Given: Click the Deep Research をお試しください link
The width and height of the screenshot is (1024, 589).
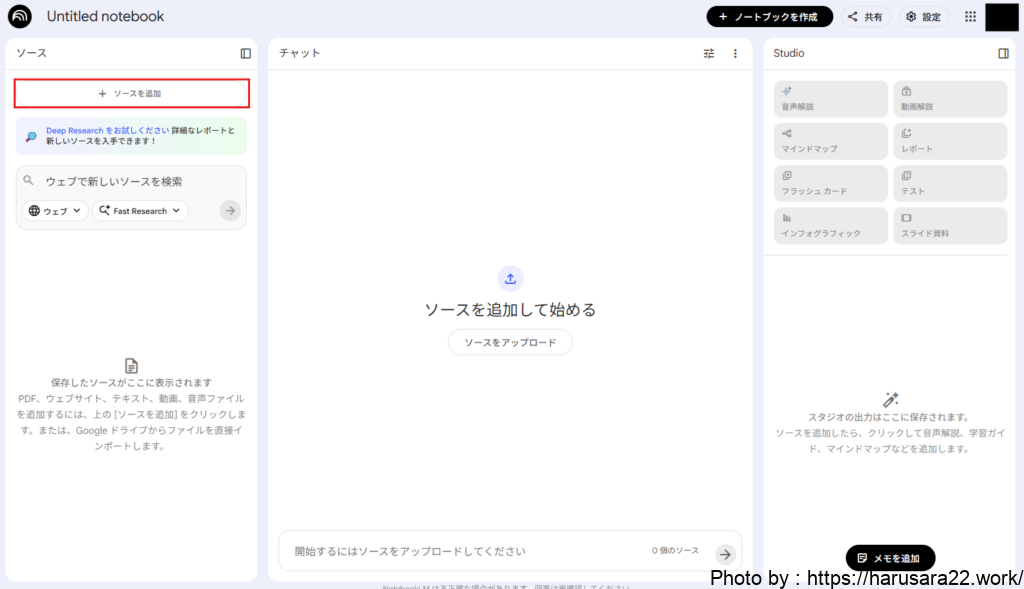Looking at the screenshot, I should [x=107, y=130].
